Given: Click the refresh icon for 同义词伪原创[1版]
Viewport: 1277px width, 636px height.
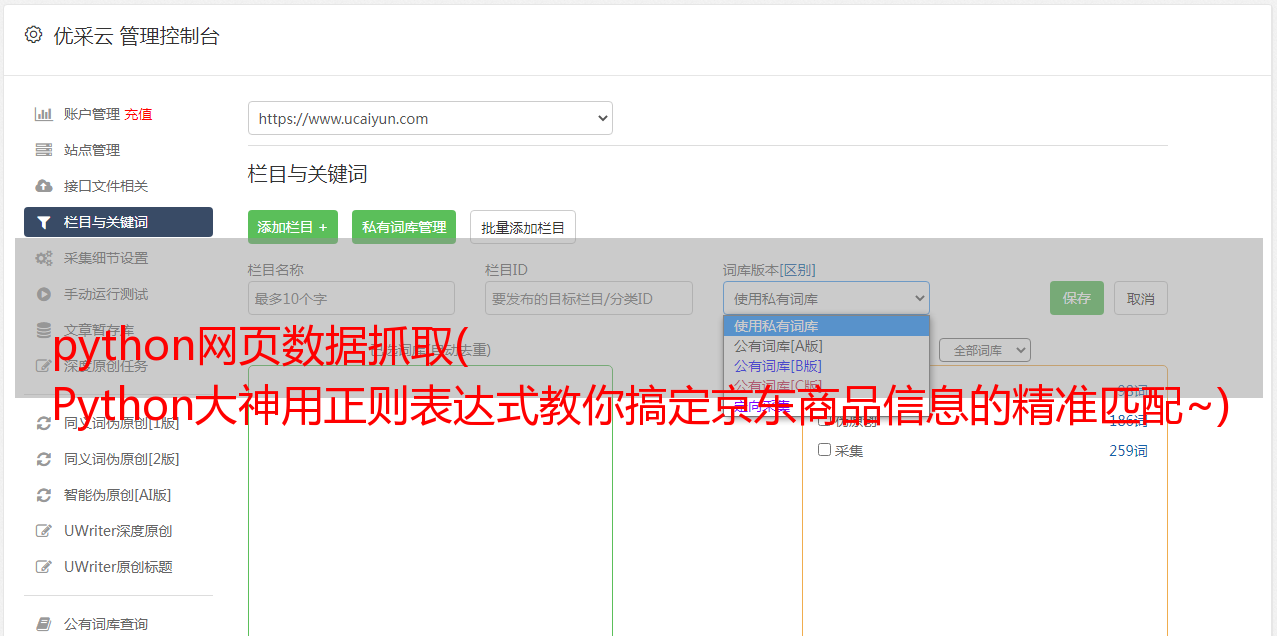Looking at the screenshot, I should [43, 423].
